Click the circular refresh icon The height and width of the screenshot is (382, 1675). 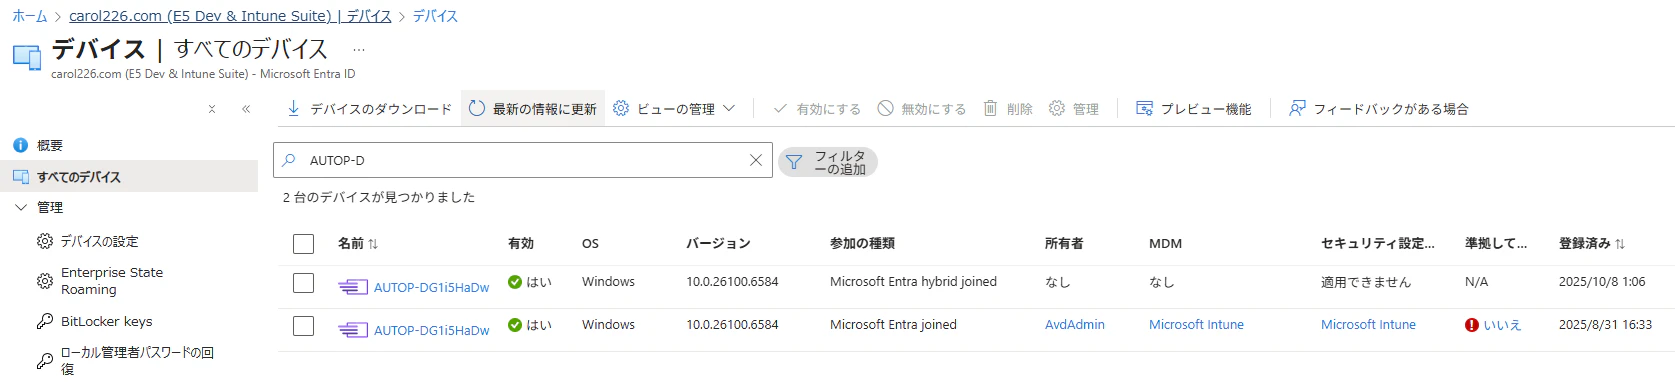(477, 108)
